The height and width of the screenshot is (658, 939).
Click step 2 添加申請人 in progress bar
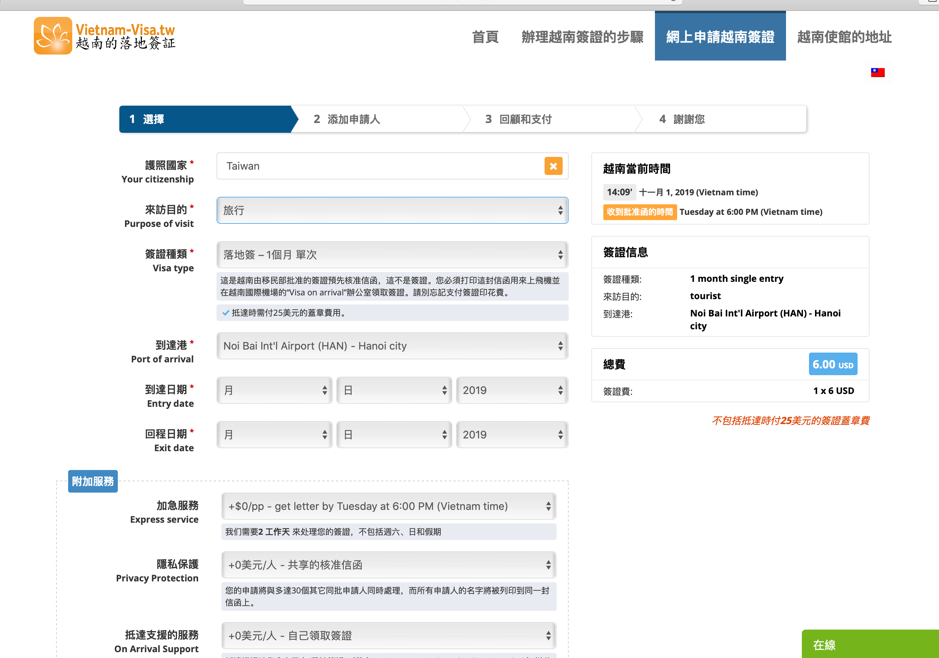pos(352,119)
